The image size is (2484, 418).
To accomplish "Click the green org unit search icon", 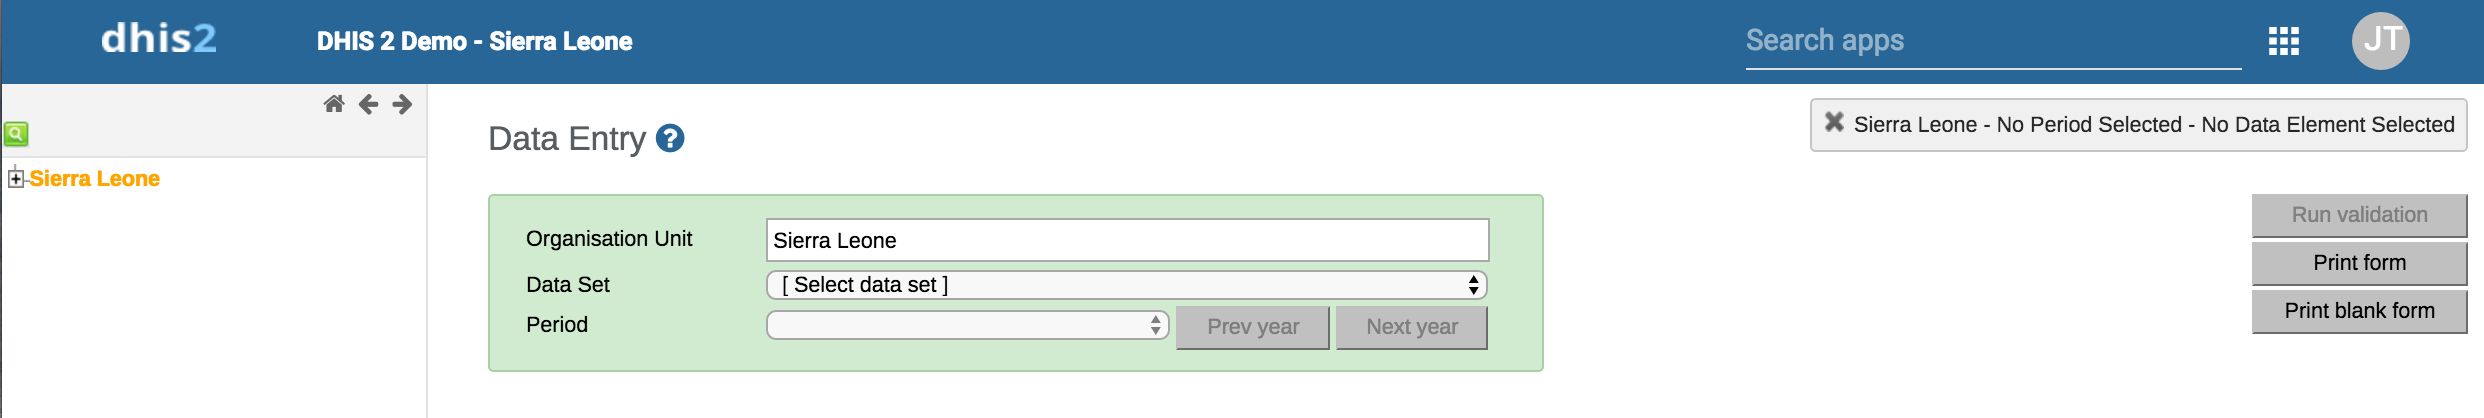I will point(16,133).
